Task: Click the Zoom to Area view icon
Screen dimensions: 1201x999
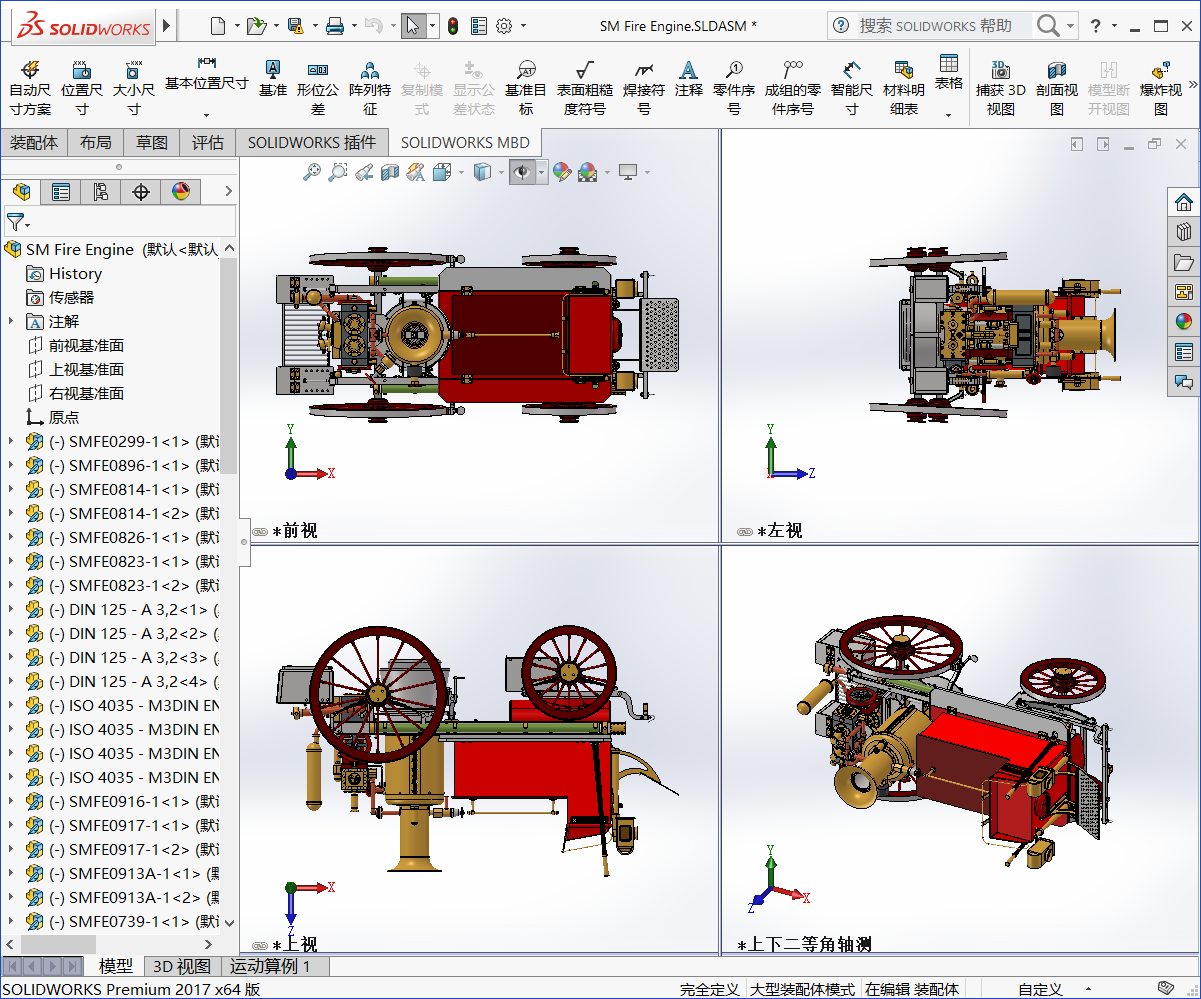Action: [x=337, y=172]
